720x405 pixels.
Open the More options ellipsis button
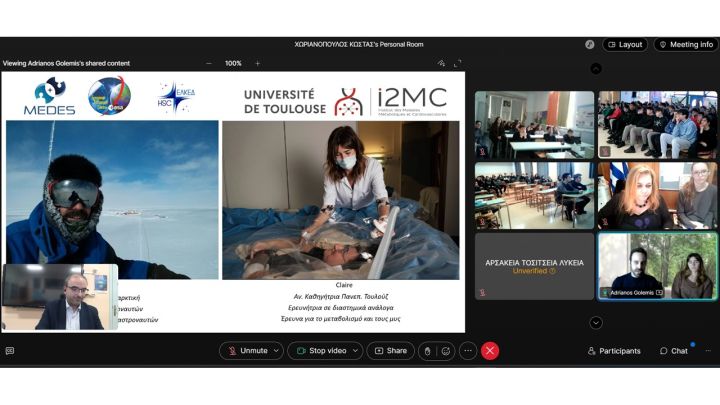467,351
